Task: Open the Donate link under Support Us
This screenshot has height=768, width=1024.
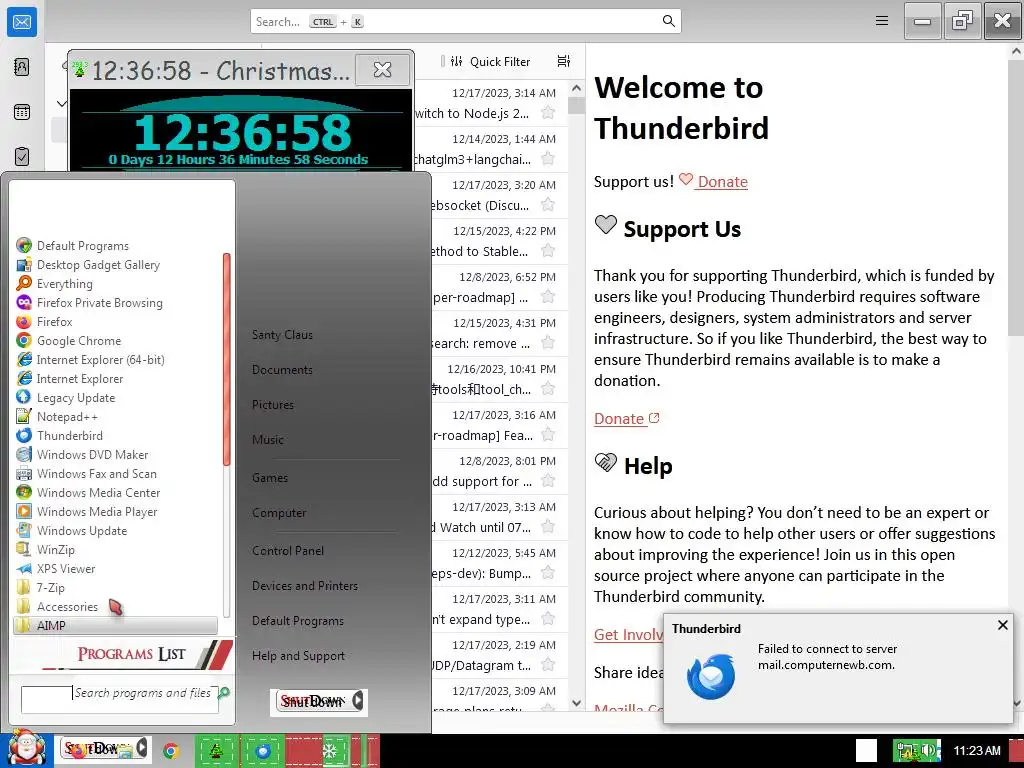Action: tap(626, 419)
